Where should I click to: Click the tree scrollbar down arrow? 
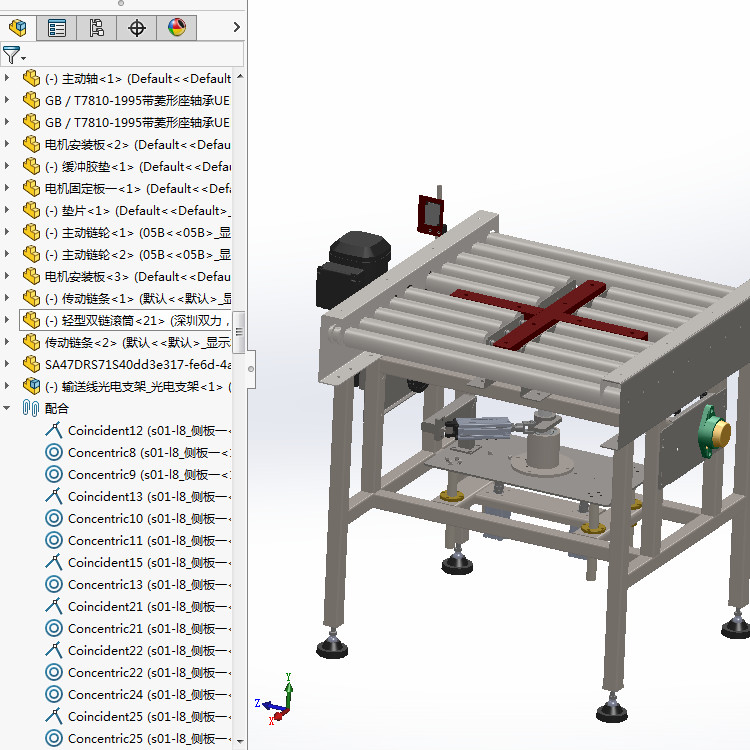click(240, 741)
